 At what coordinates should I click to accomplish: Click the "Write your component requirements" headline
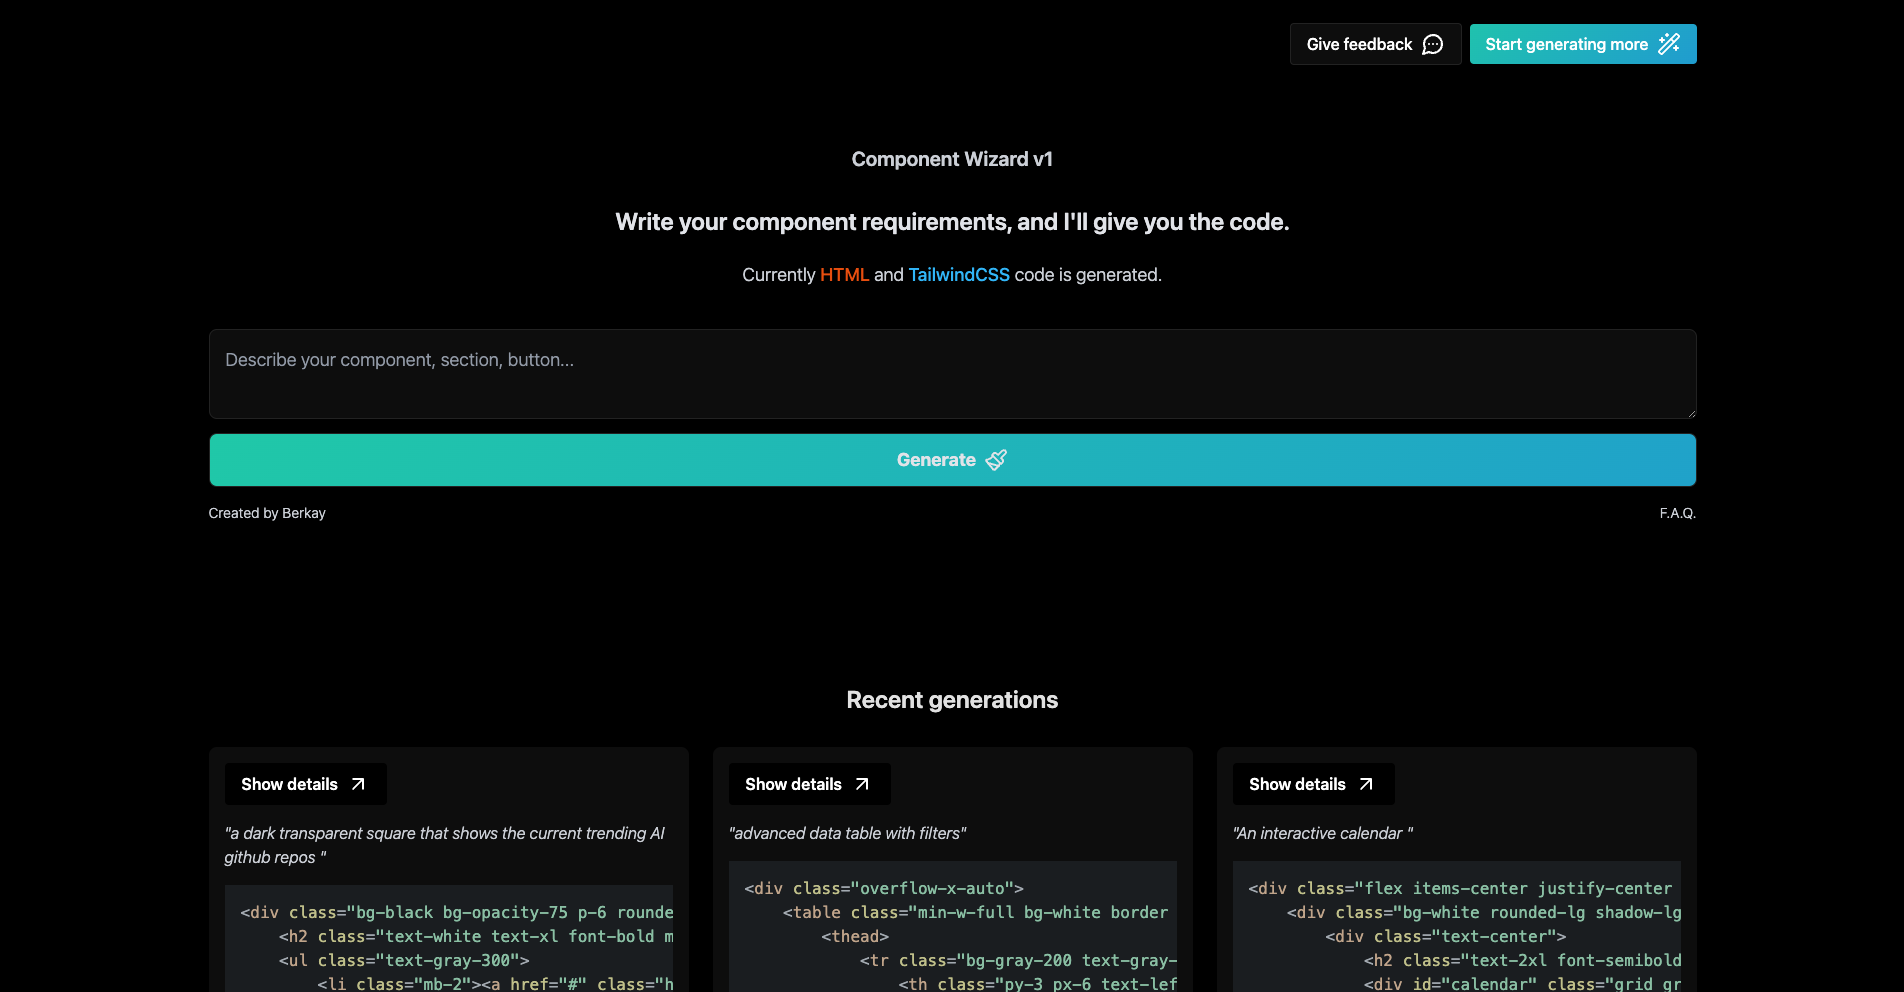[x=952, y=222]
